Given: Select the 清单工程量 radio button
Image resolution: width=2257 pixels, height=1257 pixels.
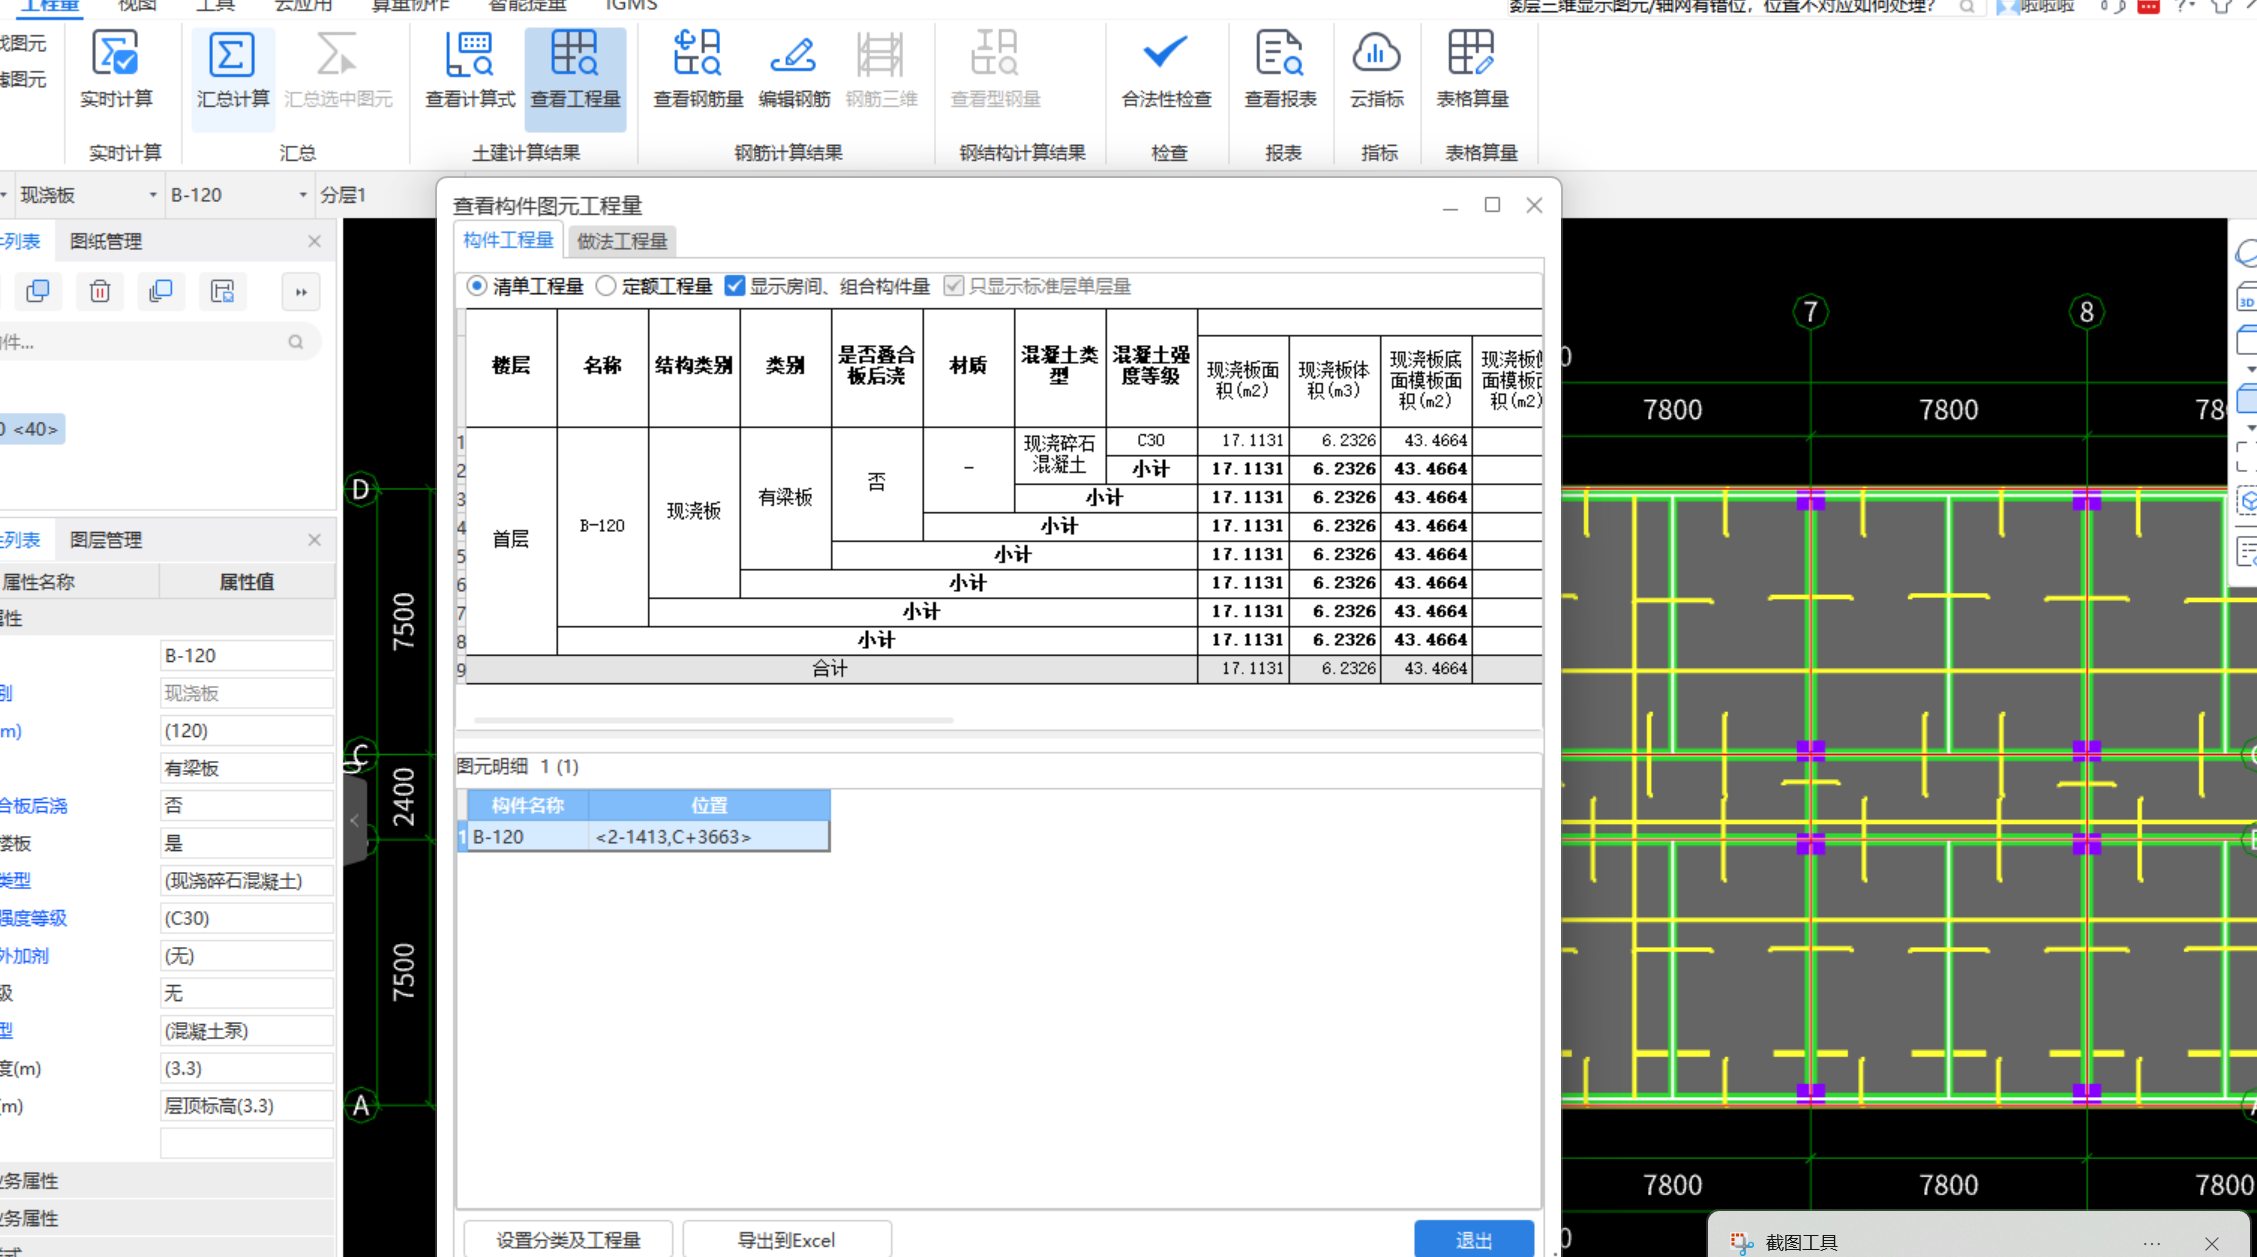Looking at the screenshot, I should pyautogui.click(x=477, y=286).
